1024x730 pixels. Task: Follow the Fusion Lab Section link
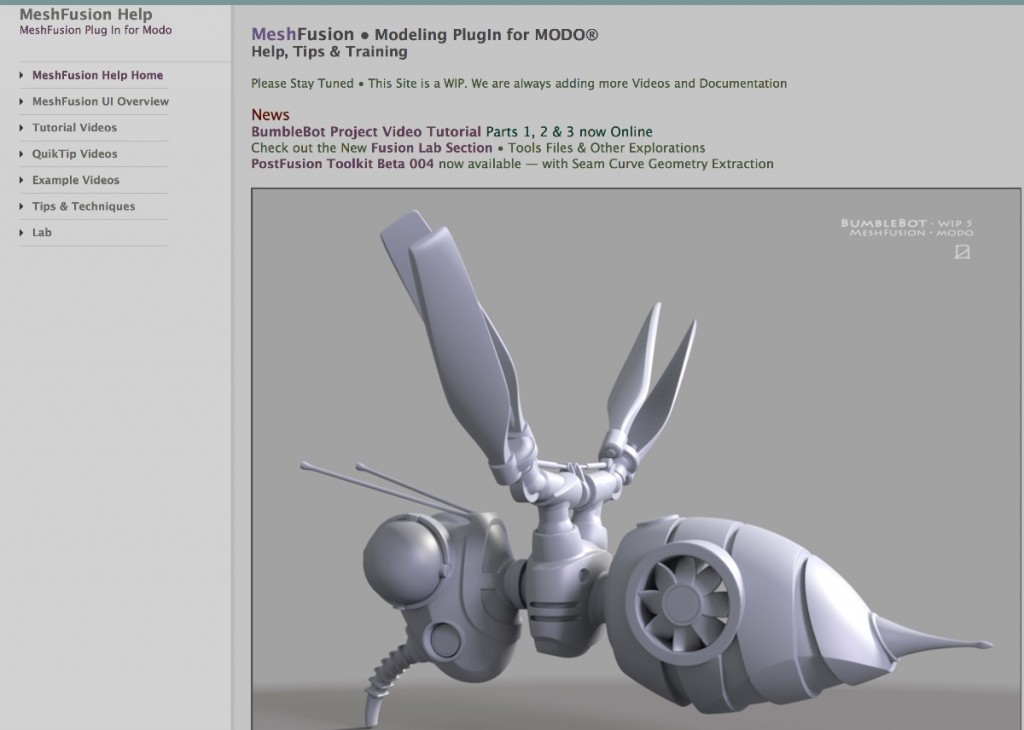point(432,148)
